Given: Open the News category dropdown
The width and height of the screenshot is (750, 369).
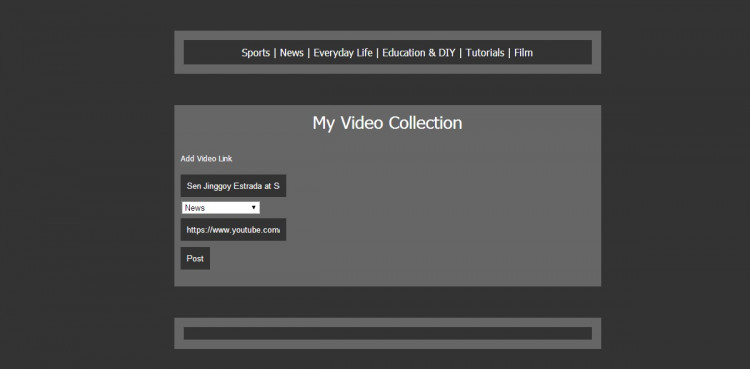Looking at the screenshot, I should pos(221,208).
